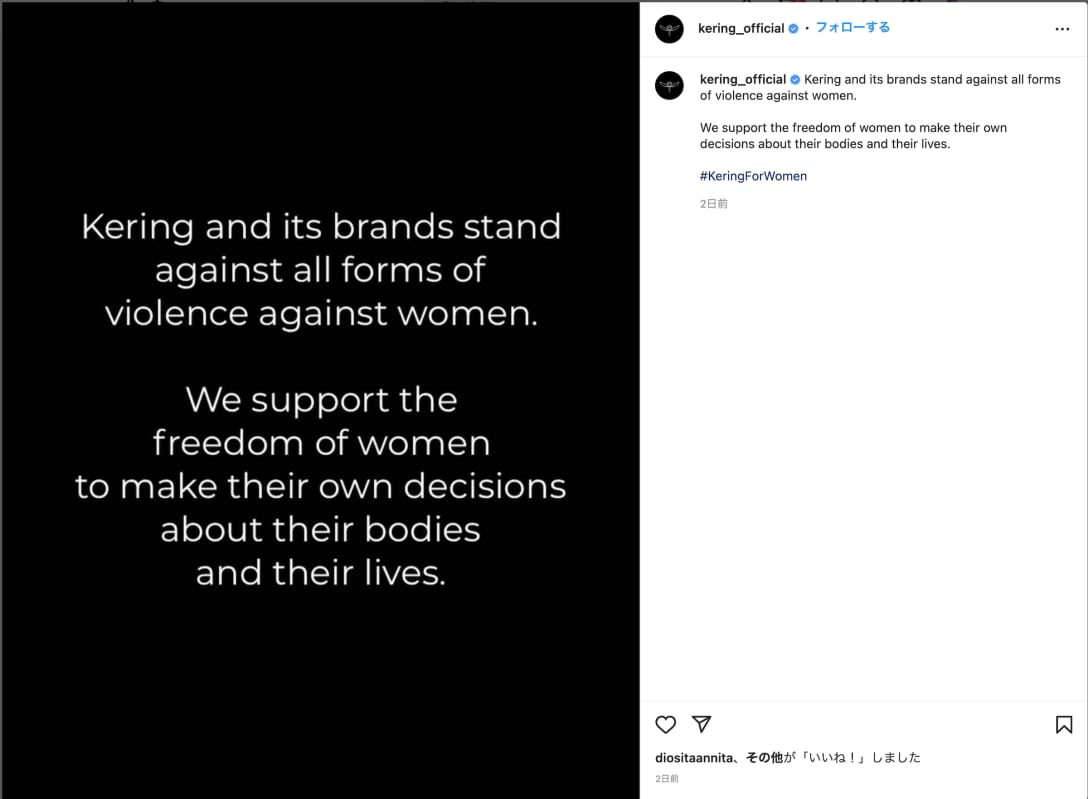Show その他 users who liked the post
This screenshot has width=1088, height=799.
[764, 758]
